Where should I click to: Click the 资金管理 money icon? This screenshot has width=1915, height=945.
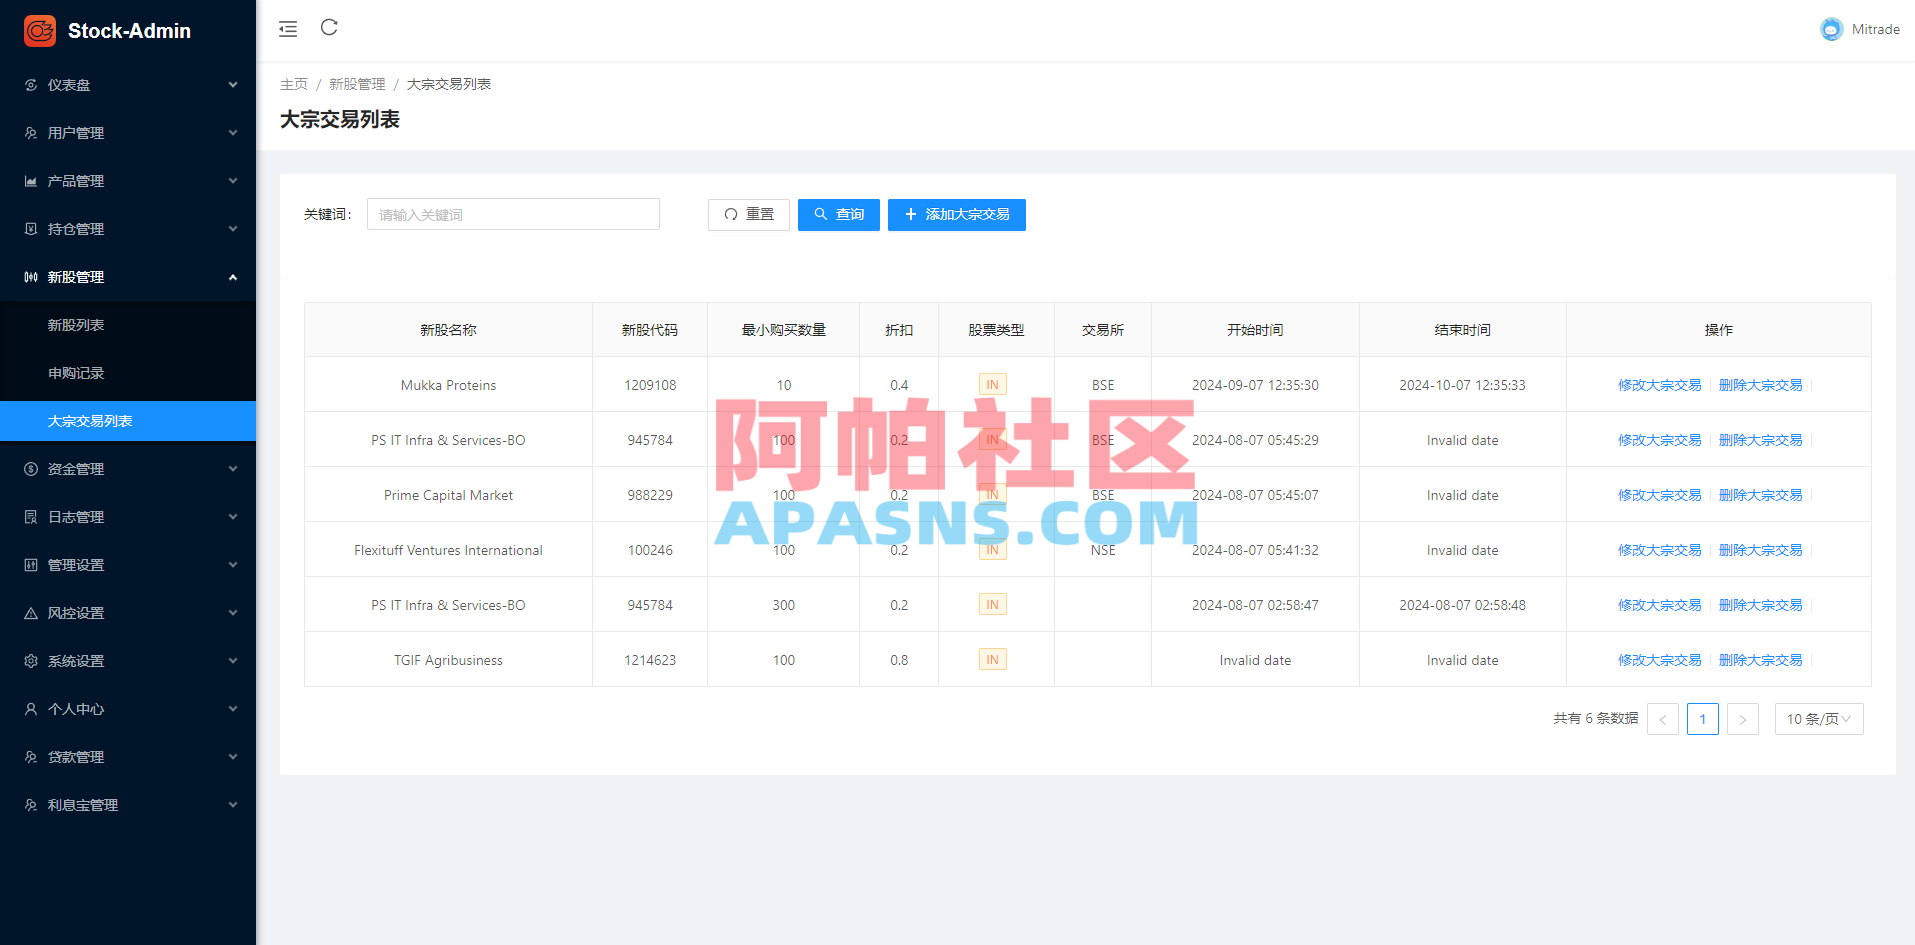pos(30,468)
